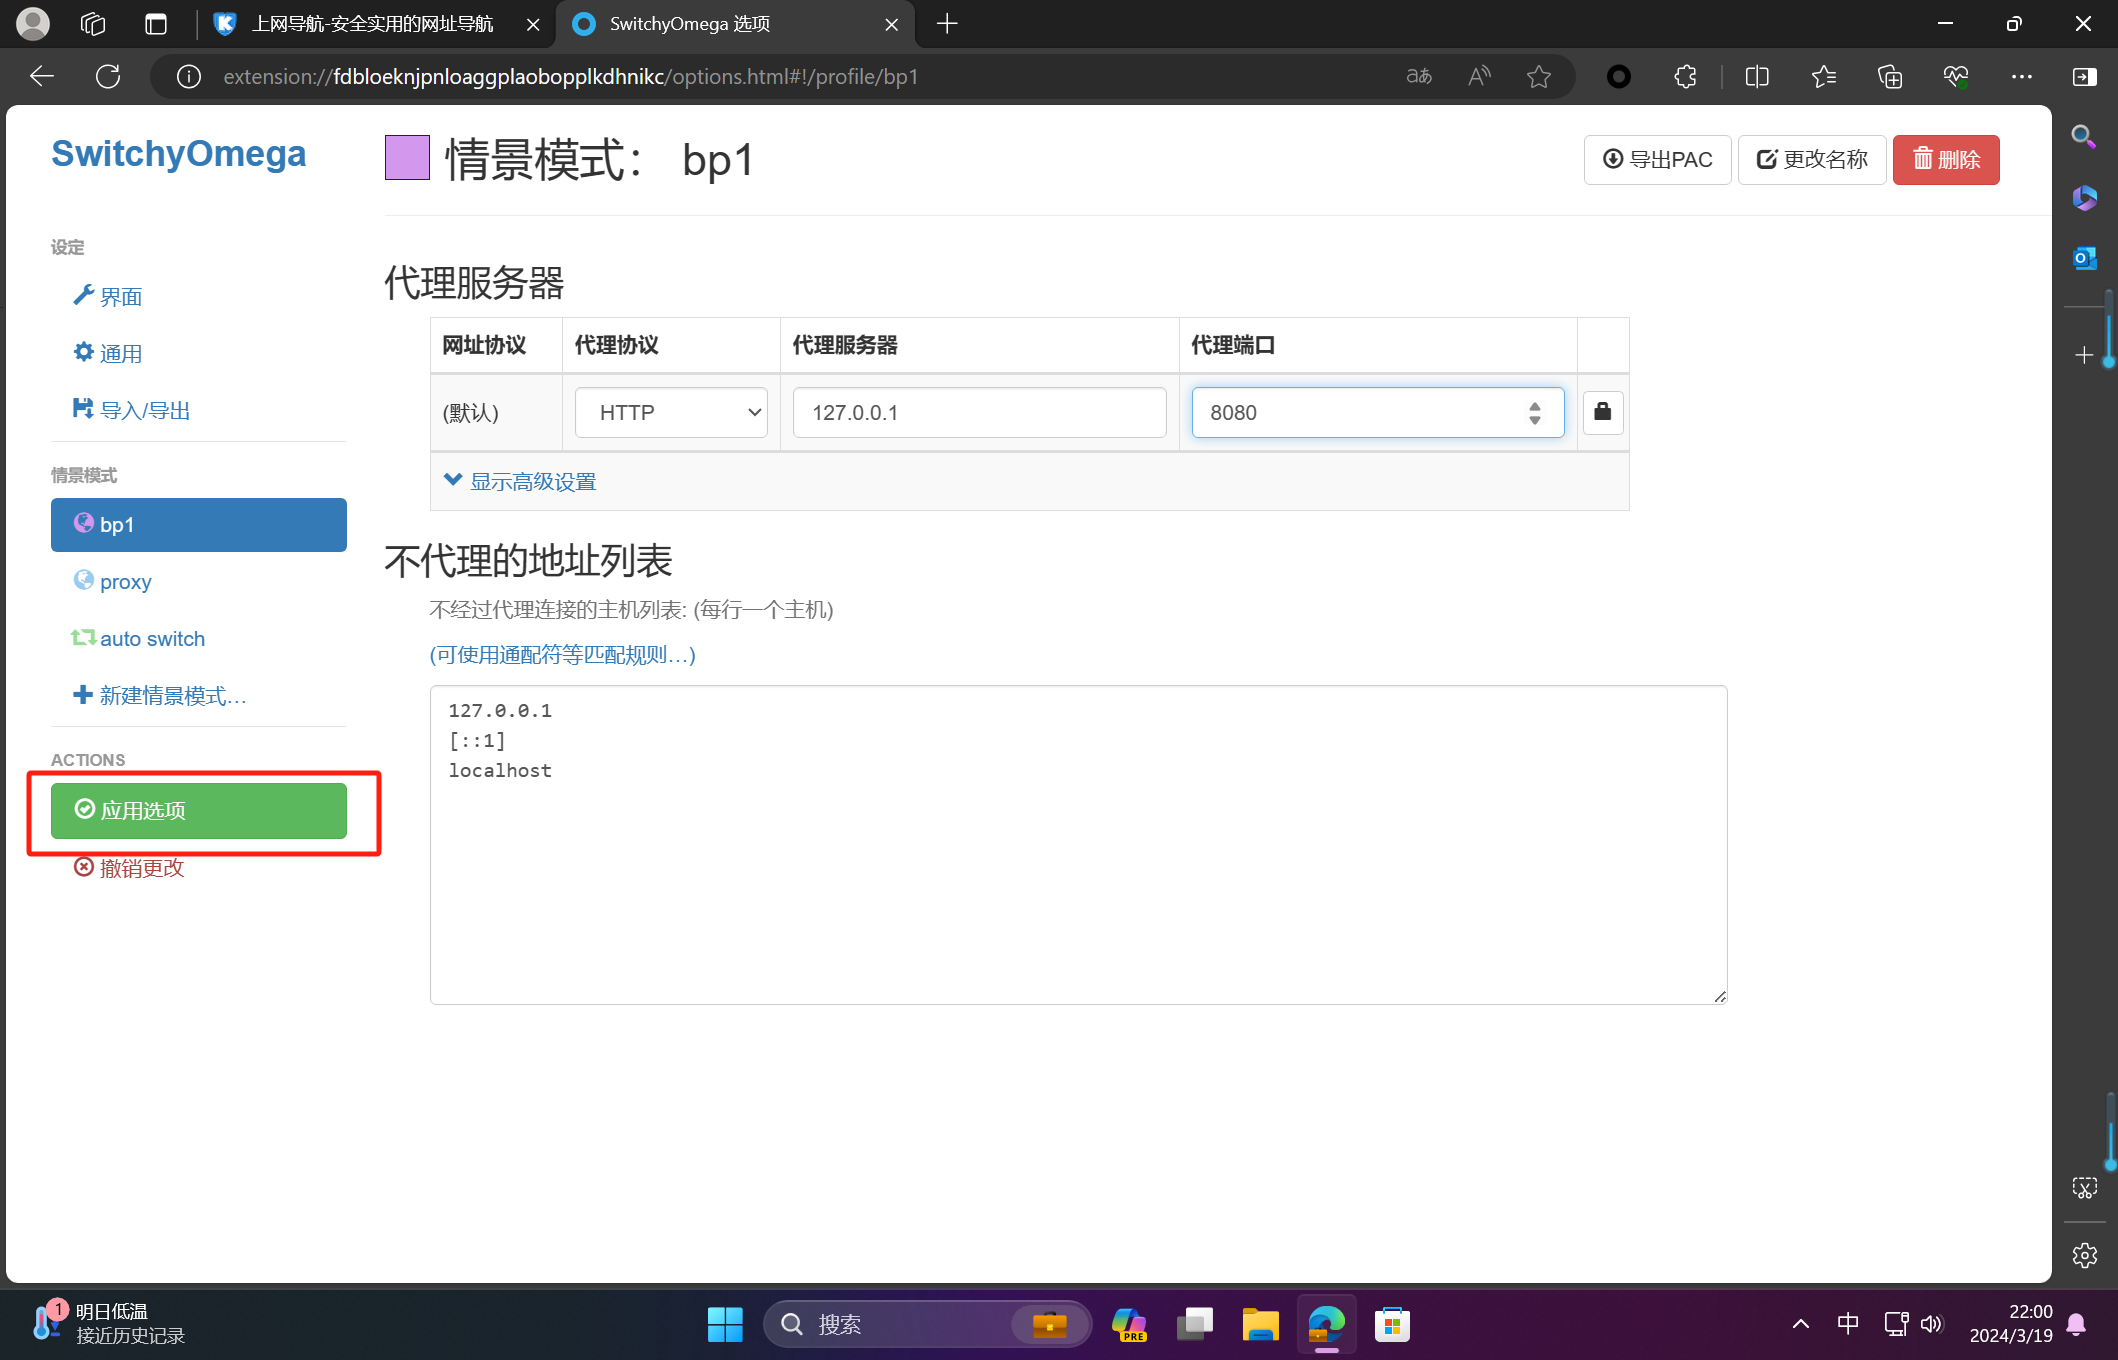Open the HTTP 代理协议 dropdown
This screenshot has height=1360, width=2118.
[x=670, y=412]
